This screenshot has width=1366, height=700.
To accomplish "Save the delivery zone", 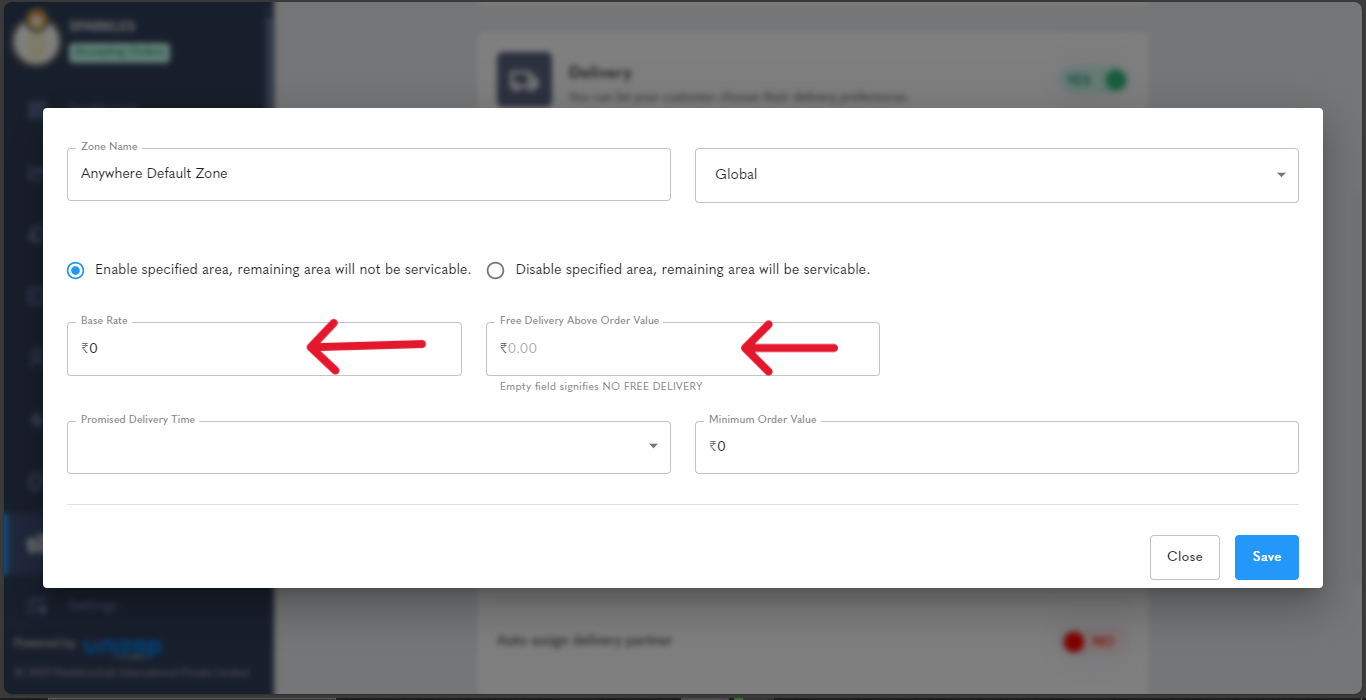I will tap(1267, 557).
